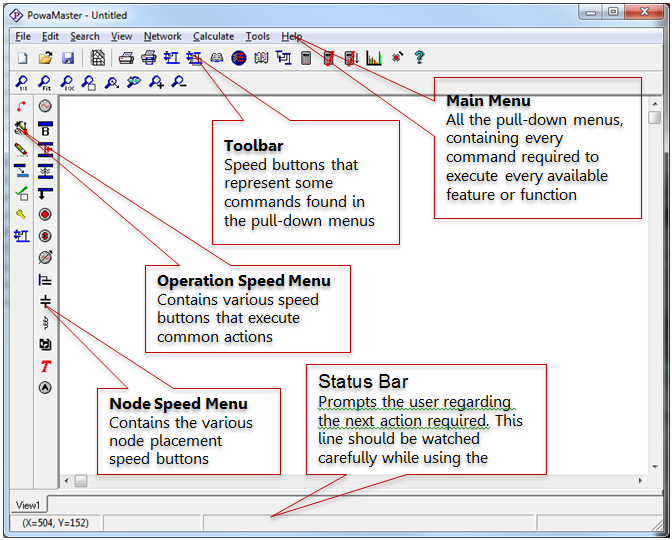The height and width of the screenshot is (540, 672).
Task: Select the inductor coil node button
Action: pyautogui.click(x=45, y=323)
